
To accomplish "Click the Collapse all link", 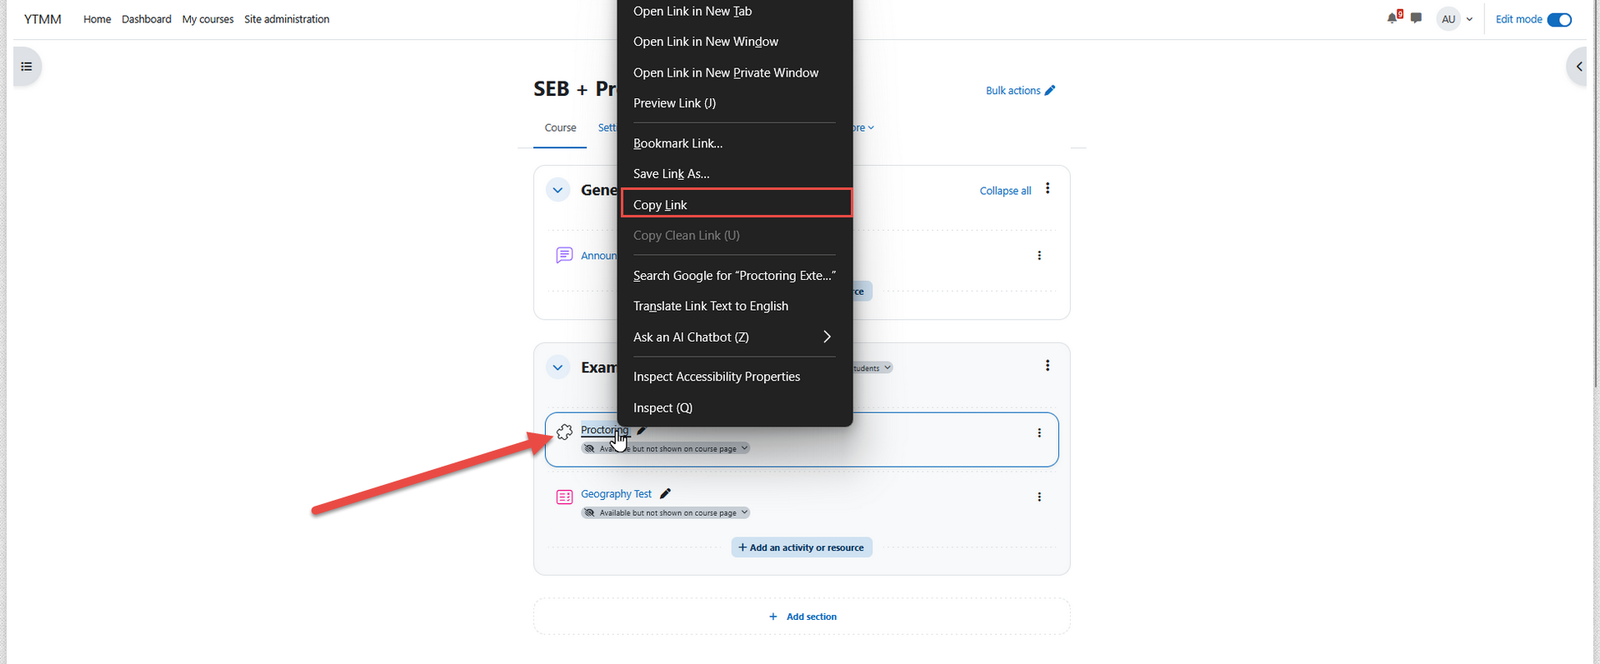I will tap(1005, 191).
